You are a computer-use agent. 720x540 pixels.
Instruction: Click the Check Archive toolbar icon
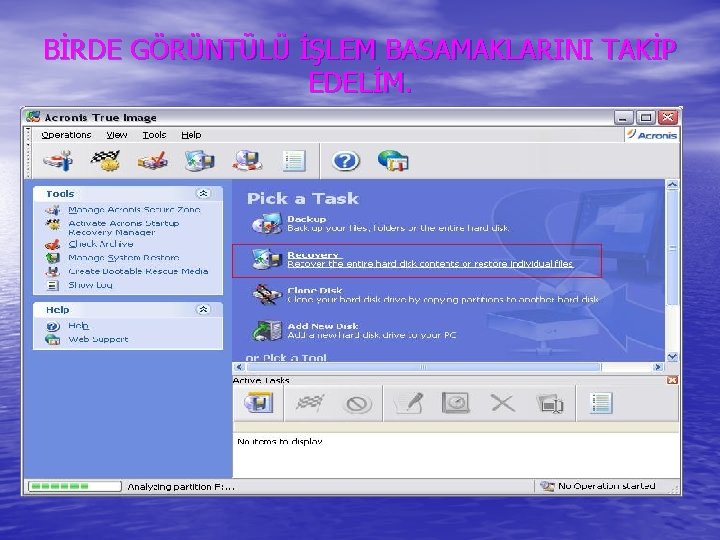tap(153, 161)
